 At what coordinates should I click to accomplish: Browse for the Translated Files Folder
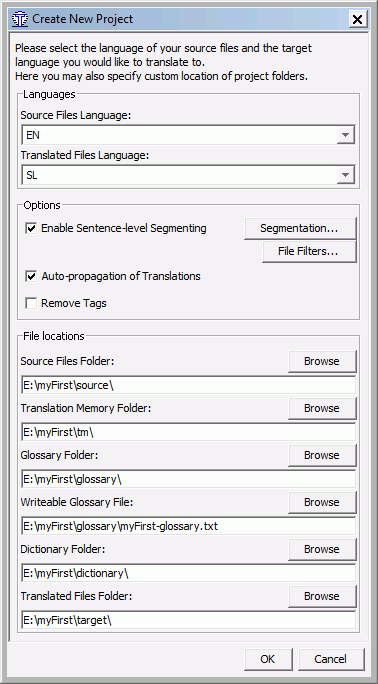point(322,596)
